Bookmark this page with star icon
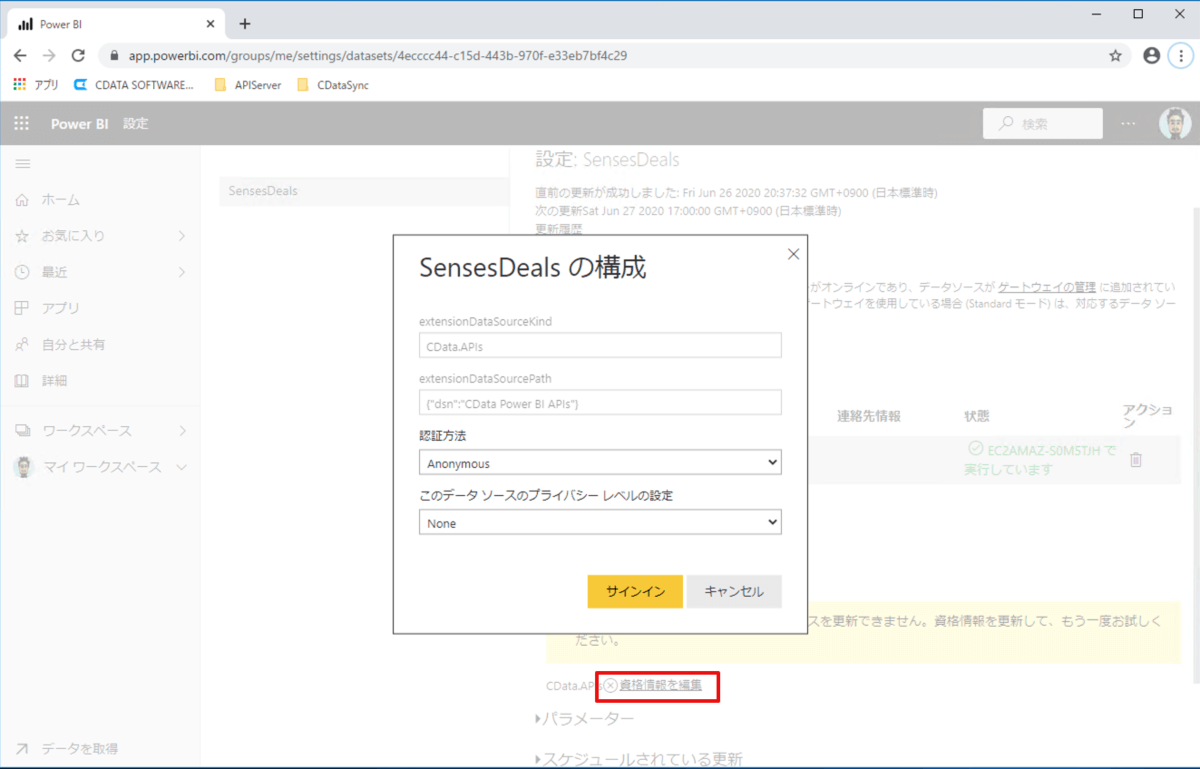The image size is (1200, 769). click(x=1115, y=56)
